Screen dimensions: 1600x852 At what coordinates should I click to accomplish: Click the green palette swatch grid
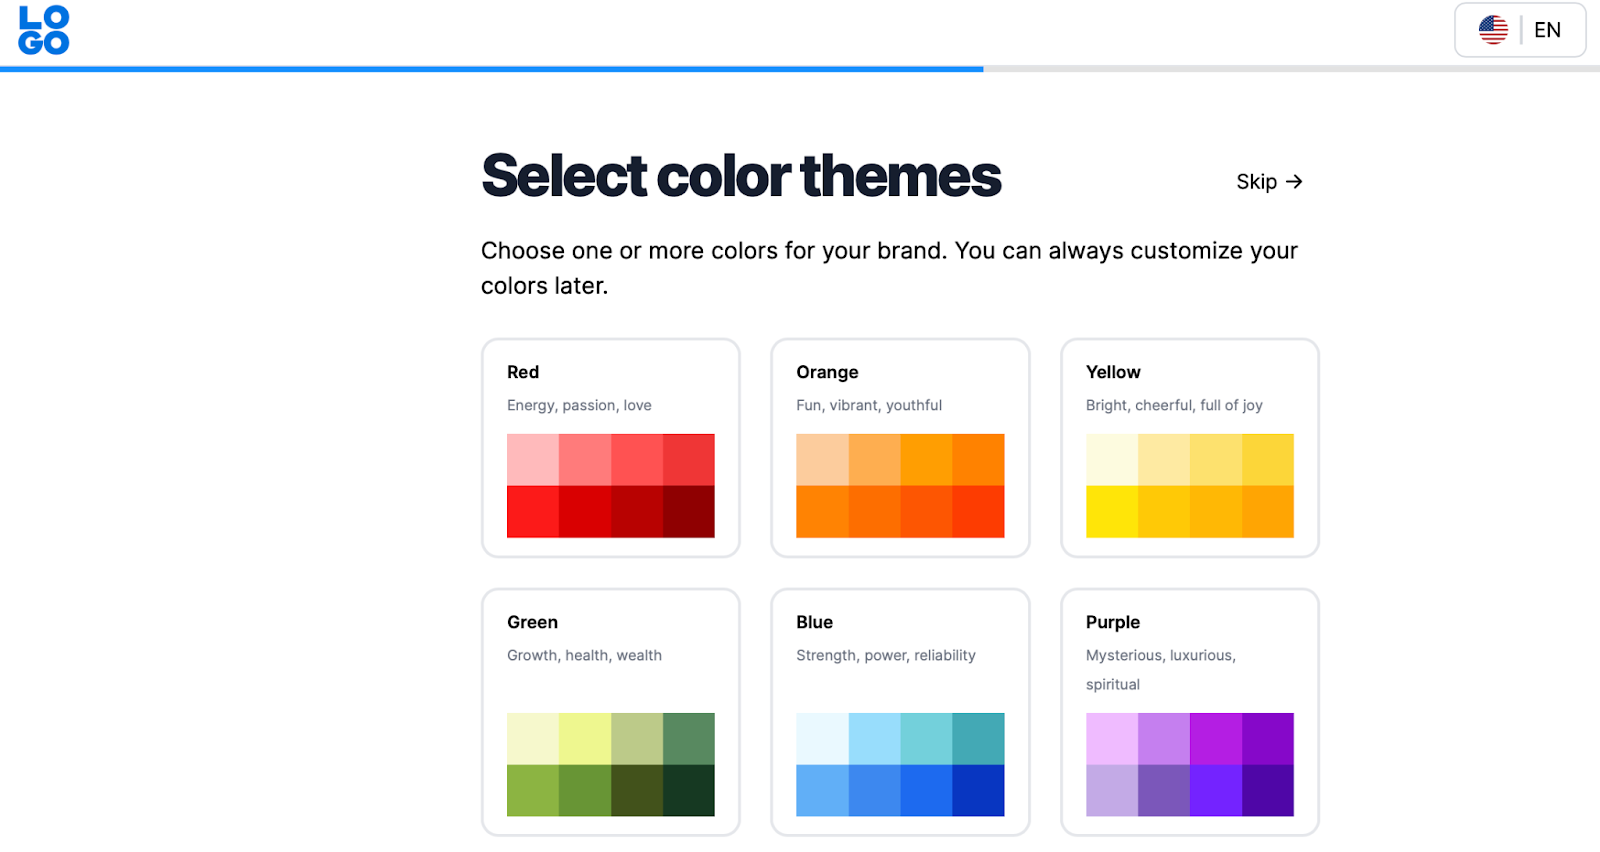pos(610,765)
